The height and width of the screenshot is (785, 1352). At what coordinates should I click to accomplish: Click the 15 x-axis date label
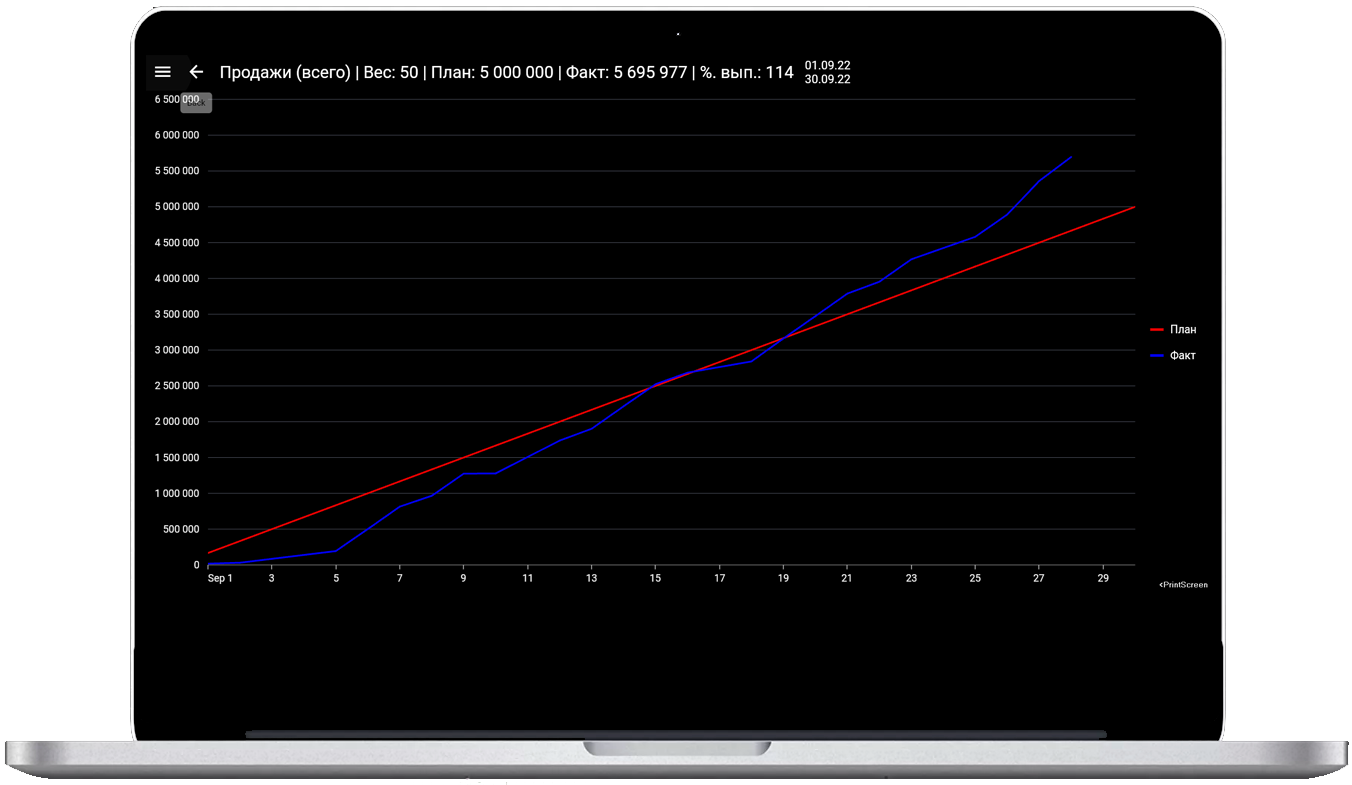655,578
